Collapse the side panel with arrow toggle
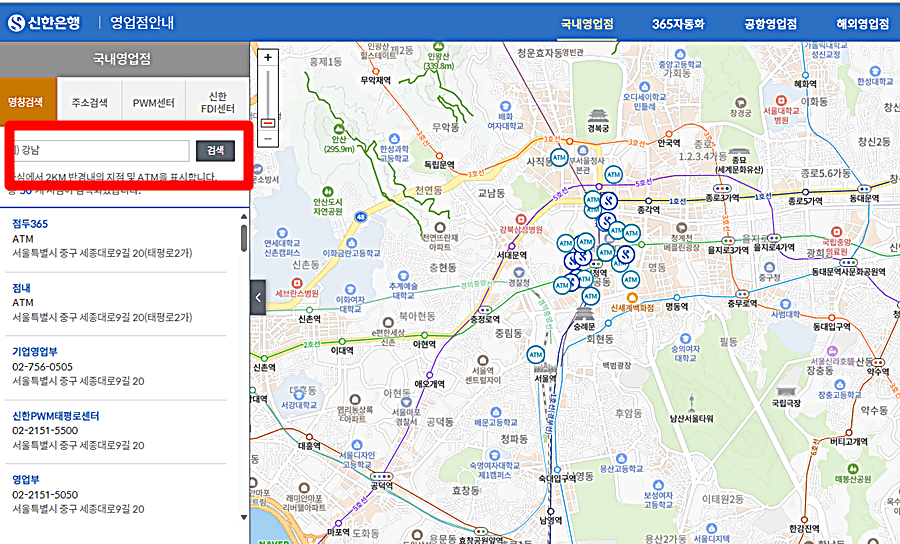900x544 pixels. pos(258,297)
